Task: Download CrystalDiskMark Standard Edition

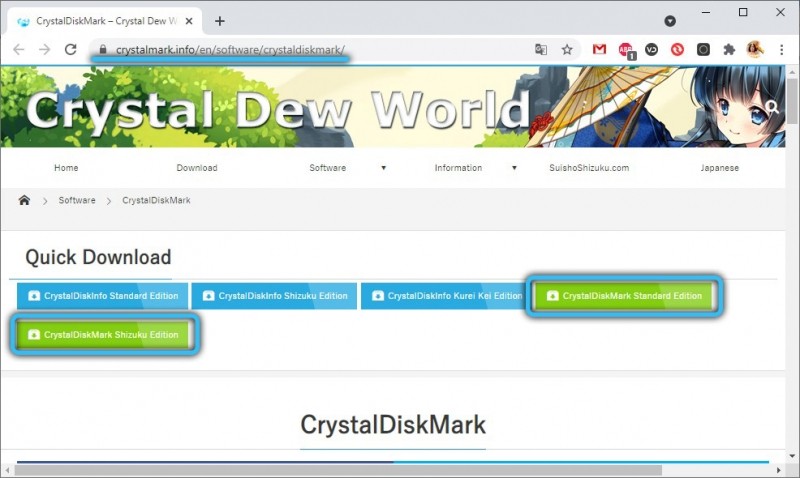Action: [623, 296]
